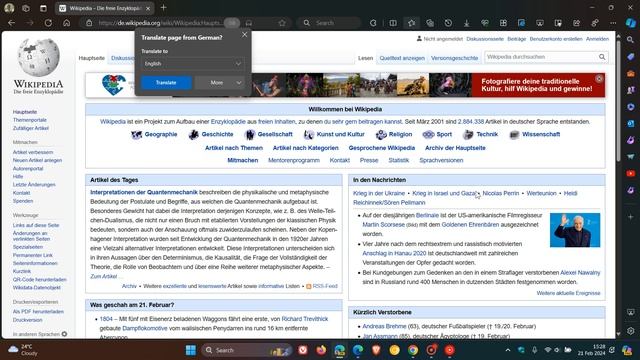Bookmark this page with the star icon

pos(282,23)
